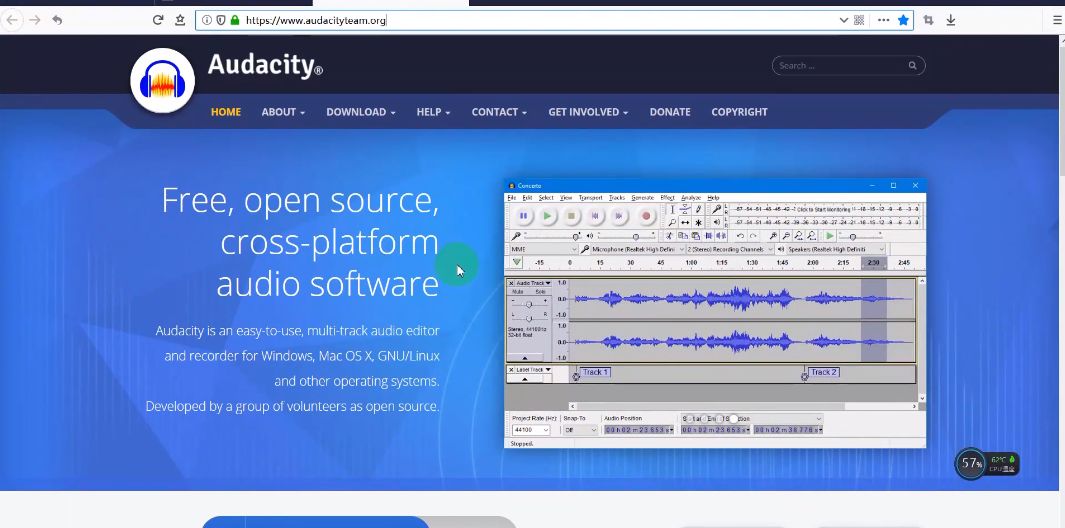1065x528 pixels.
Task: Open File menu in Audacity screenshot
Action: (511, 198)
